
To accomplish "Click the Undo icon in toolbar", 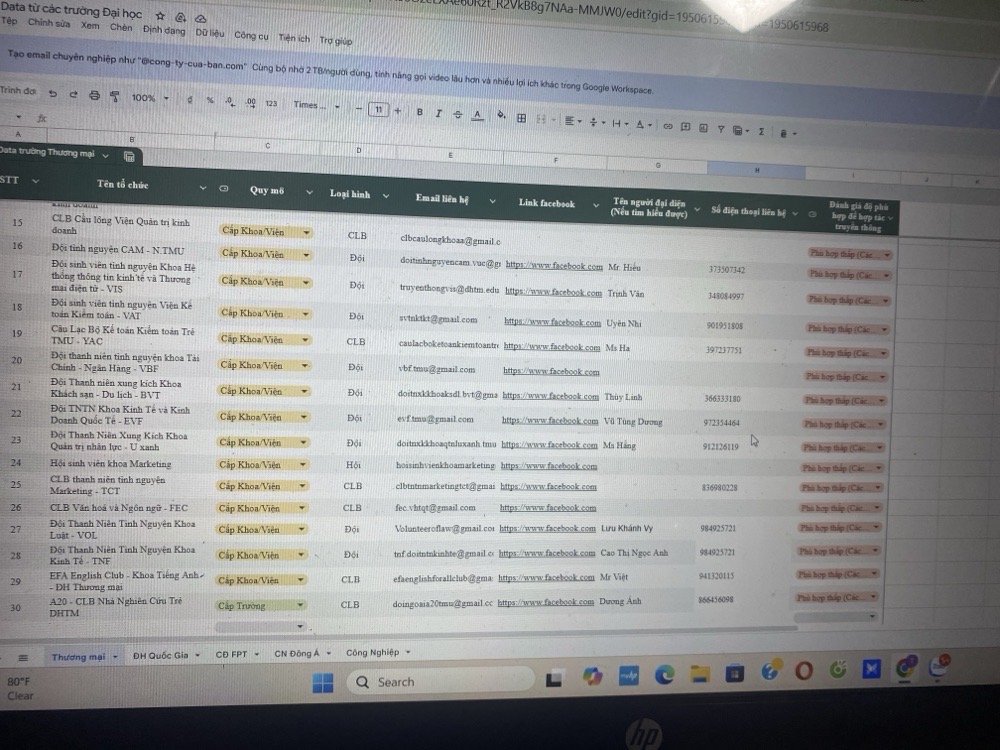I will point(52,95).
